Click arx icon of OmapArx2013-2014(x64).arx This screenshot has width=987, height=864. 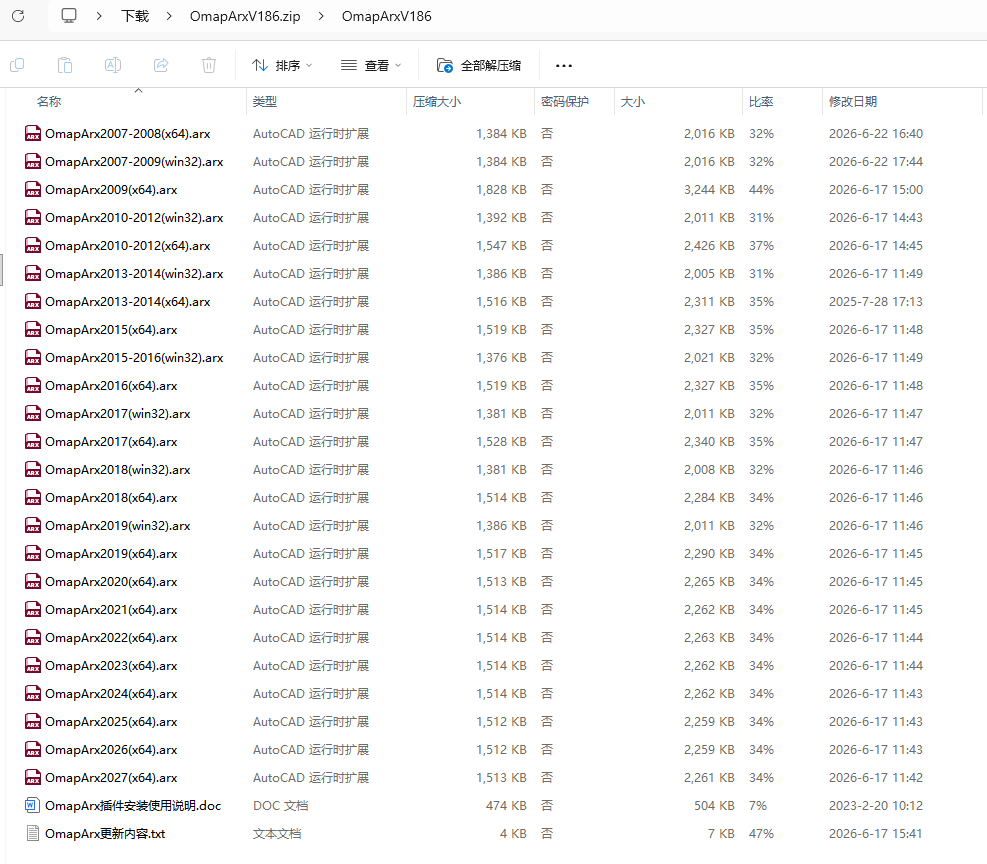(x=33, y=301)
